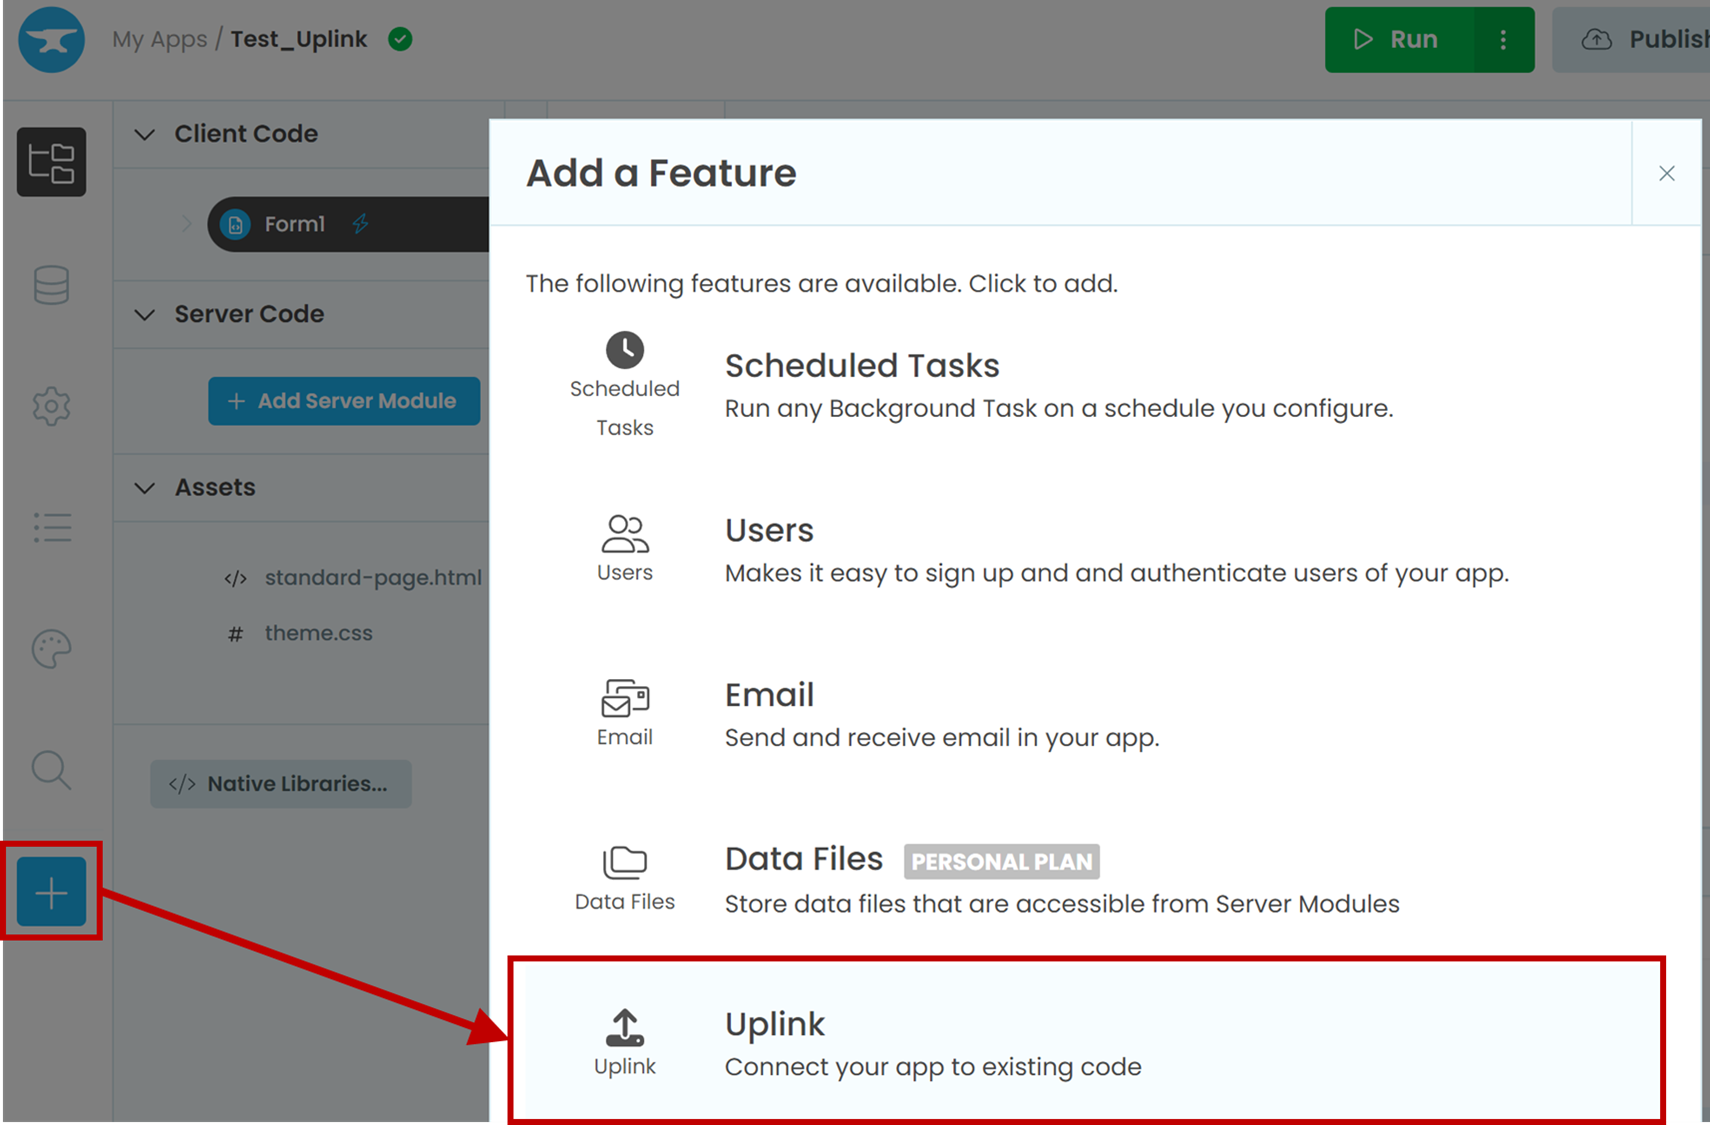Open the Search magnifier sidebar icon
Screen dimensions: 1710x1125
coord(51,770)
